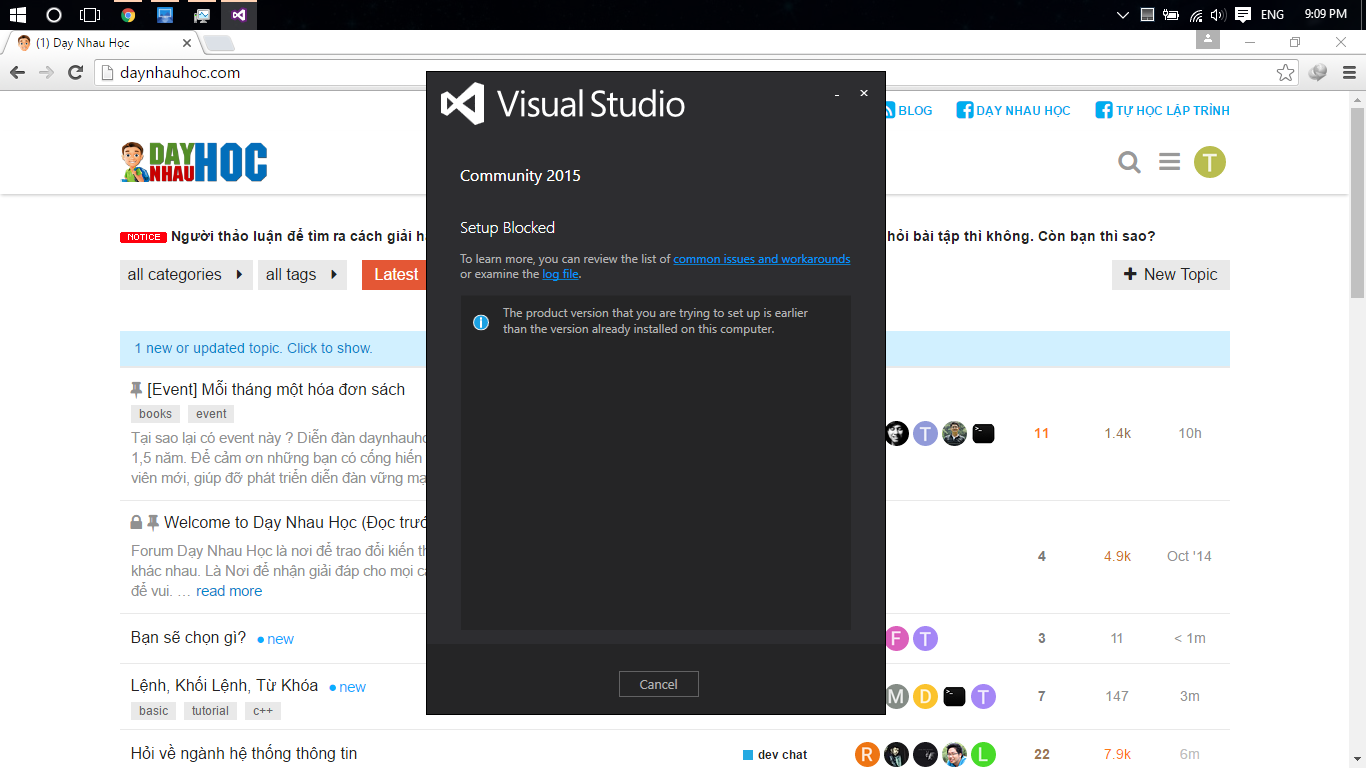
Task: Open the [Event] Mỗi tháng một hóa đơn sách topic
Action: [276, 390]
